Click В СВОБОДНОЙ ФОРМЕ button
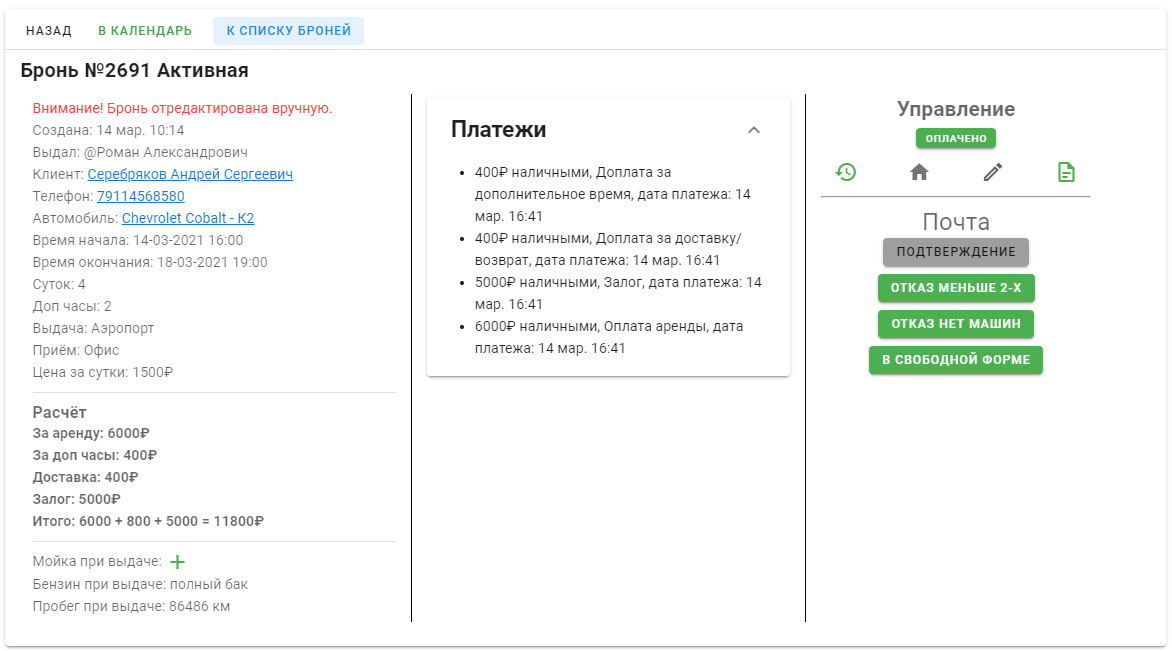 pyautogui.click(x=955, y=360)
